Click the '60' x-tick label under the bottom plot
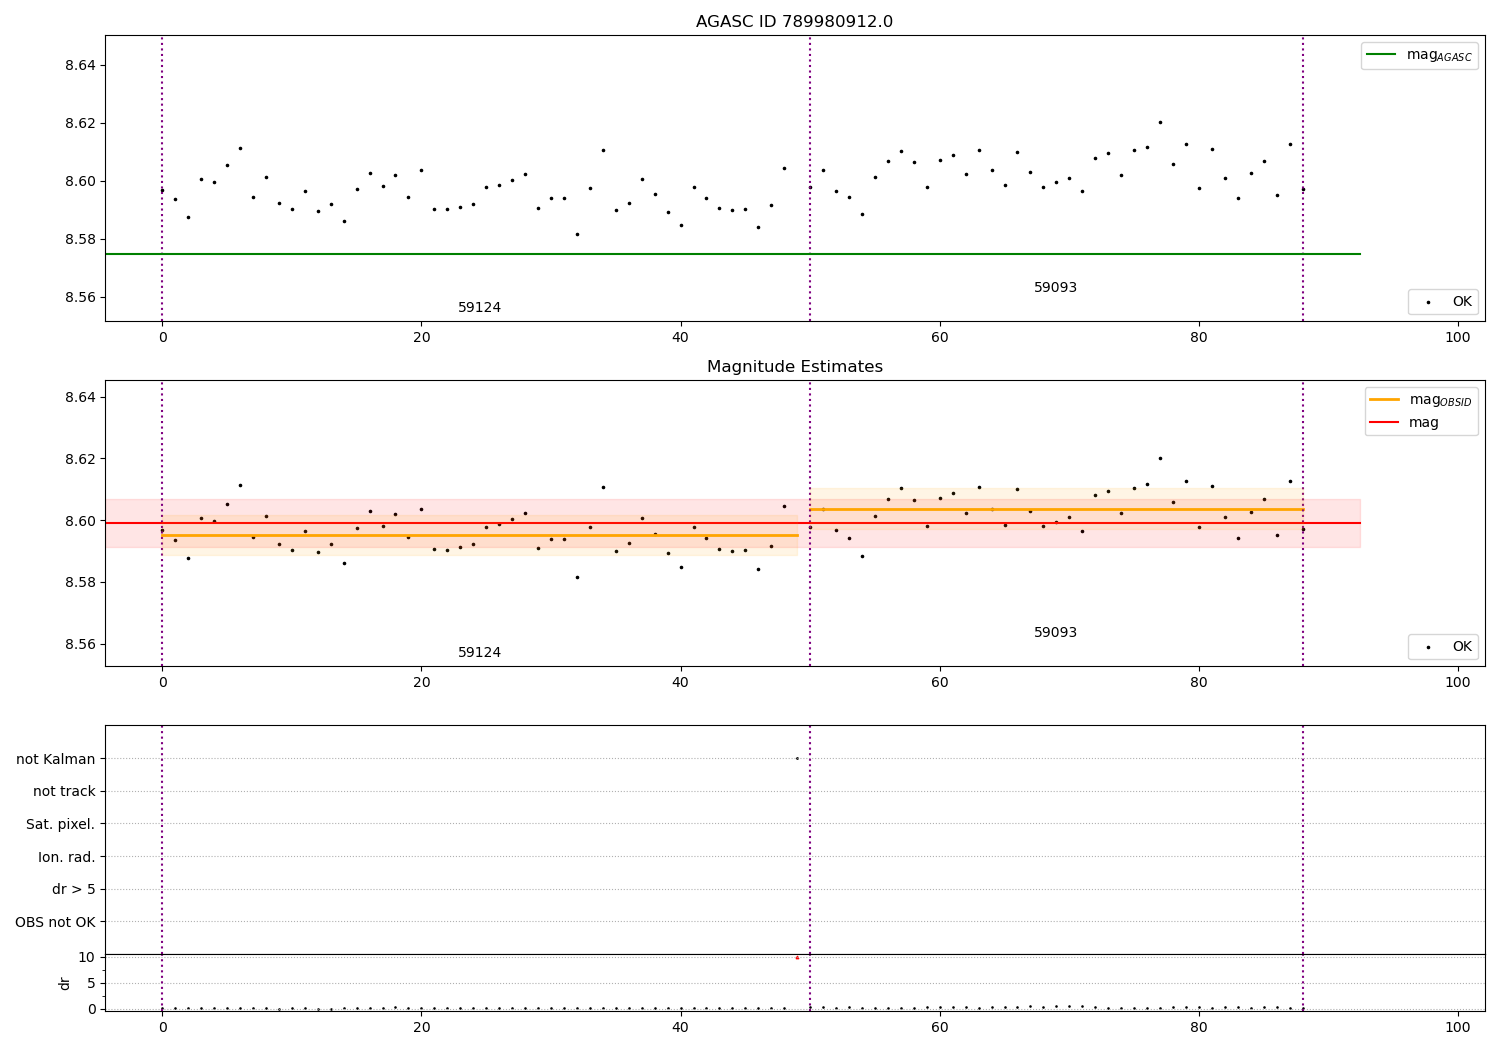The image size is (1500, 1050). (939, 1027)
